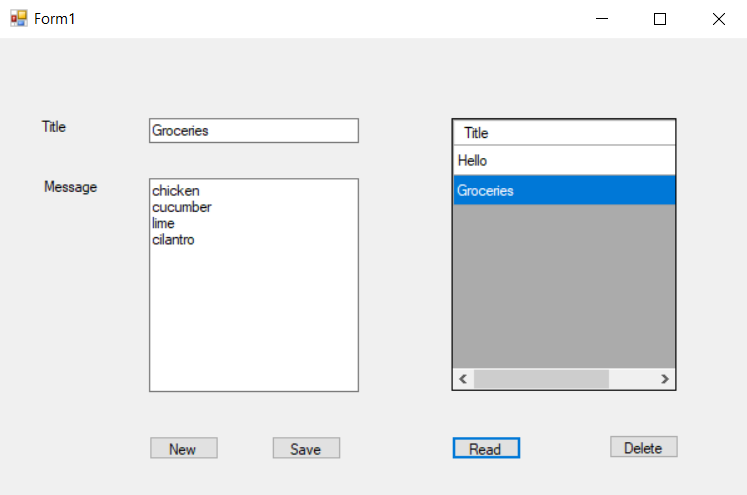Click the Delete button
This screenshot has width=747, height=495.
(x=644, y=447)
